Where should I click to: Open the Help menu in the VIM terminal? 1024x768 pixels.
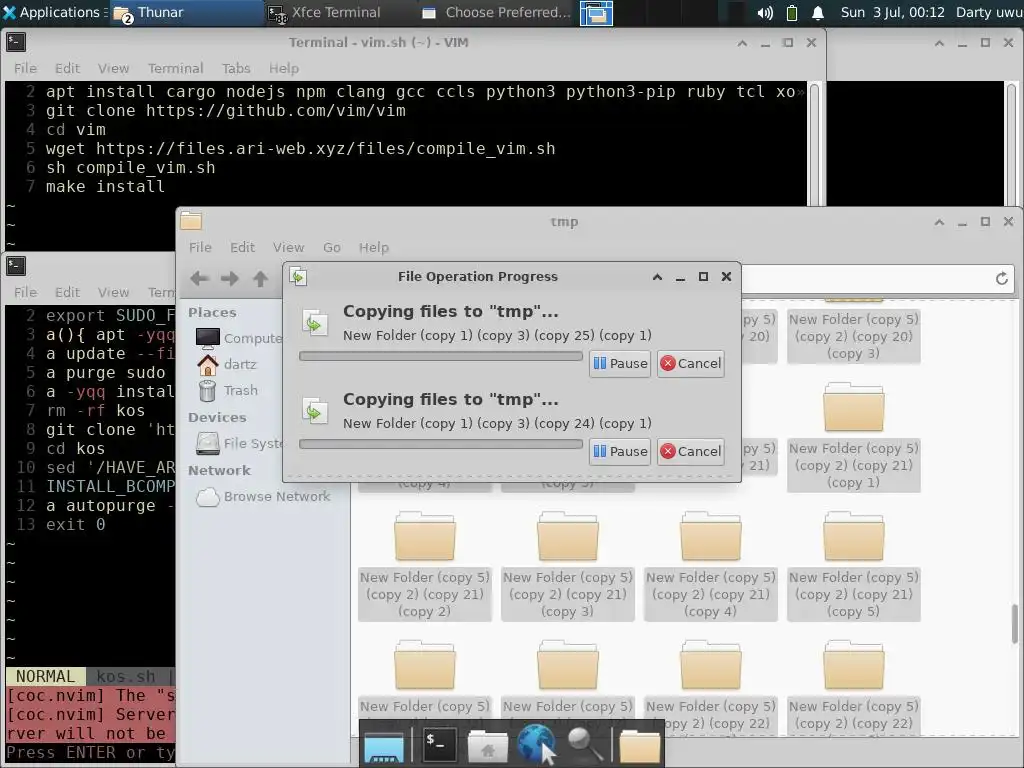click(x=283, y=68)
